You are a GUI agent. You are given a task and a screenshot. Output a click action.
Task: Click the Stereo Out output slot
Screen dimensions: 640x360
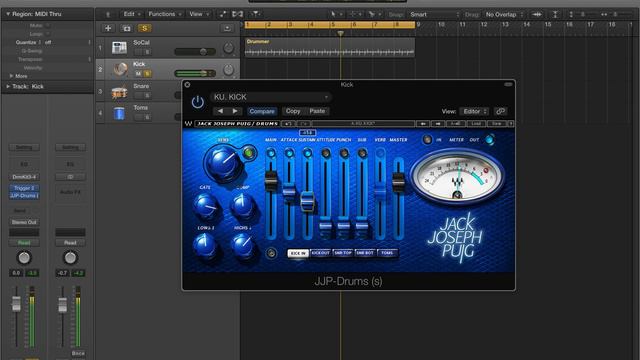[x=24, y=222]
